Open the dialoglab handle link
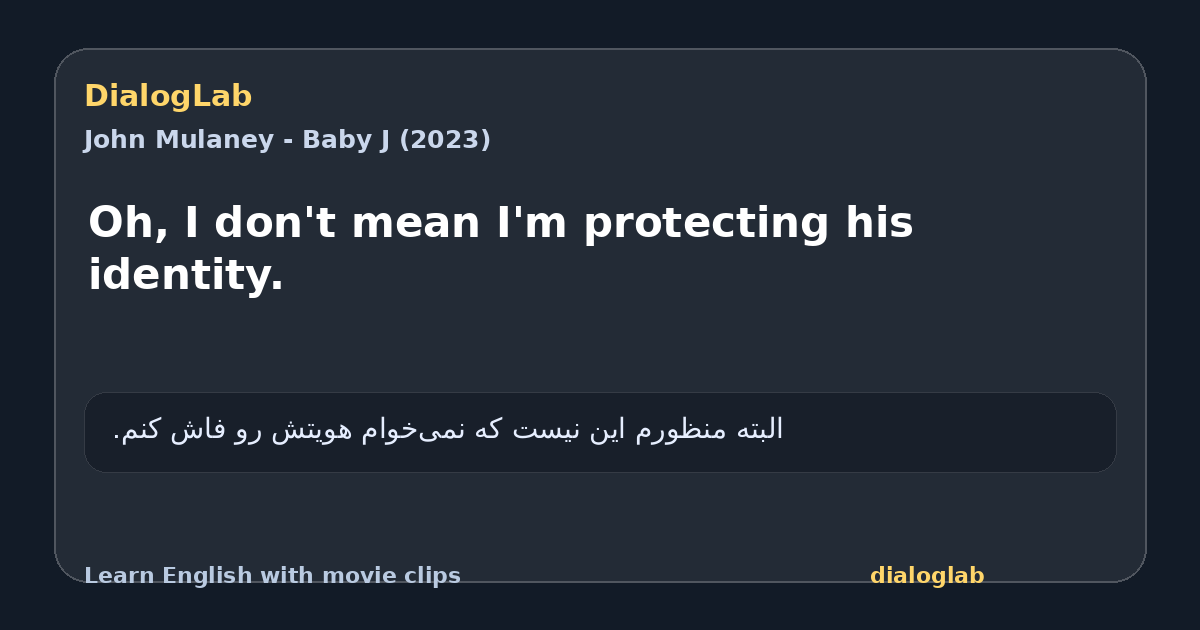Viewport: 1200px width, 630px height. (927, 576)
